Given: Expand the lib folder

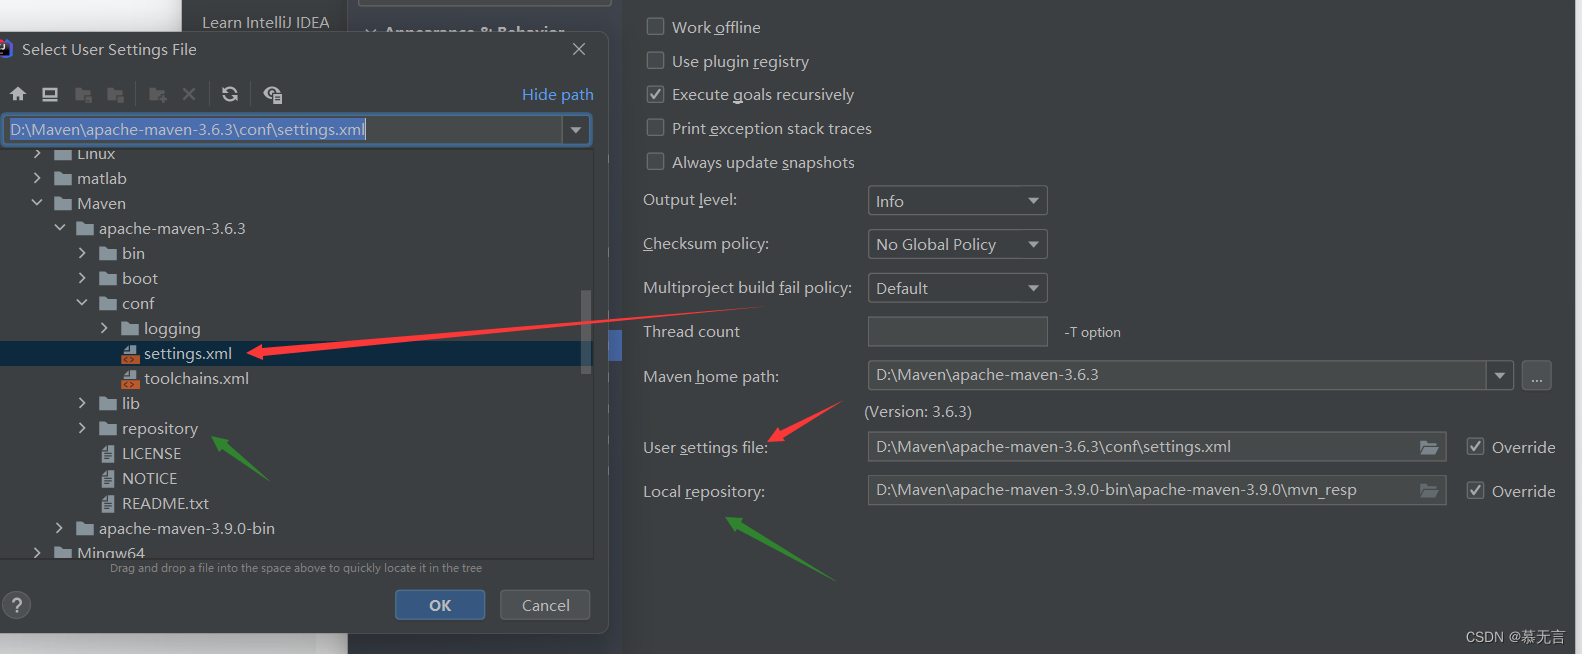Looking at the screenshot, I should [82, 403].
